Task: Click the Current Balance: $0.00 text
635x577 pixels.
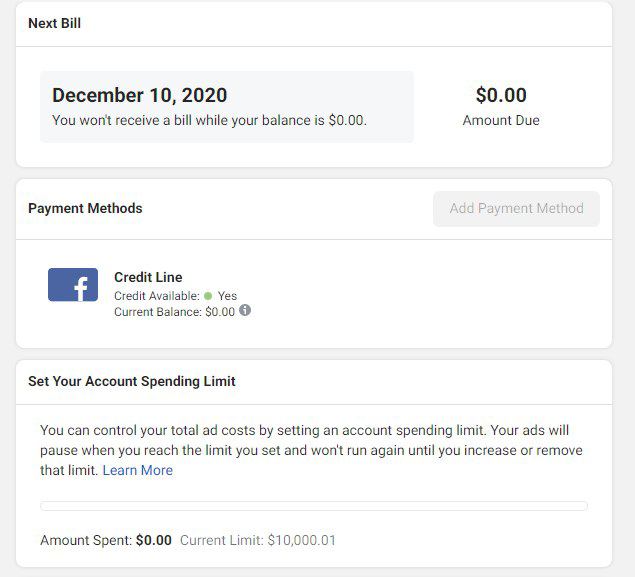Action: 175,312
